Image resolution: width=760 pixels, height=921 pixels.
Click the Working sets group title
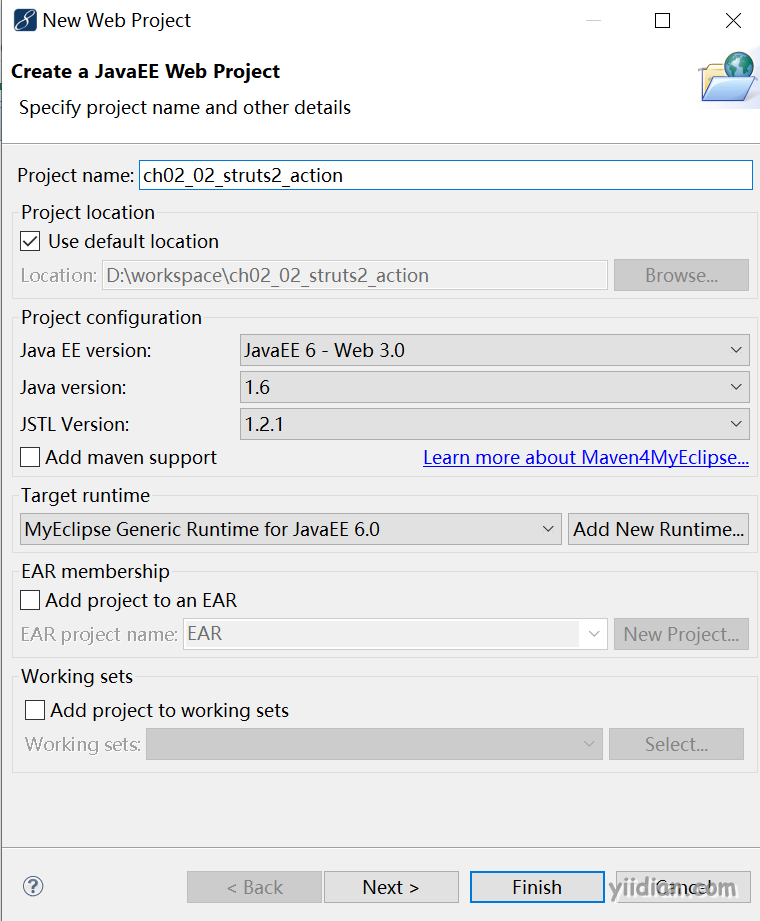click(x=77, y=676)
